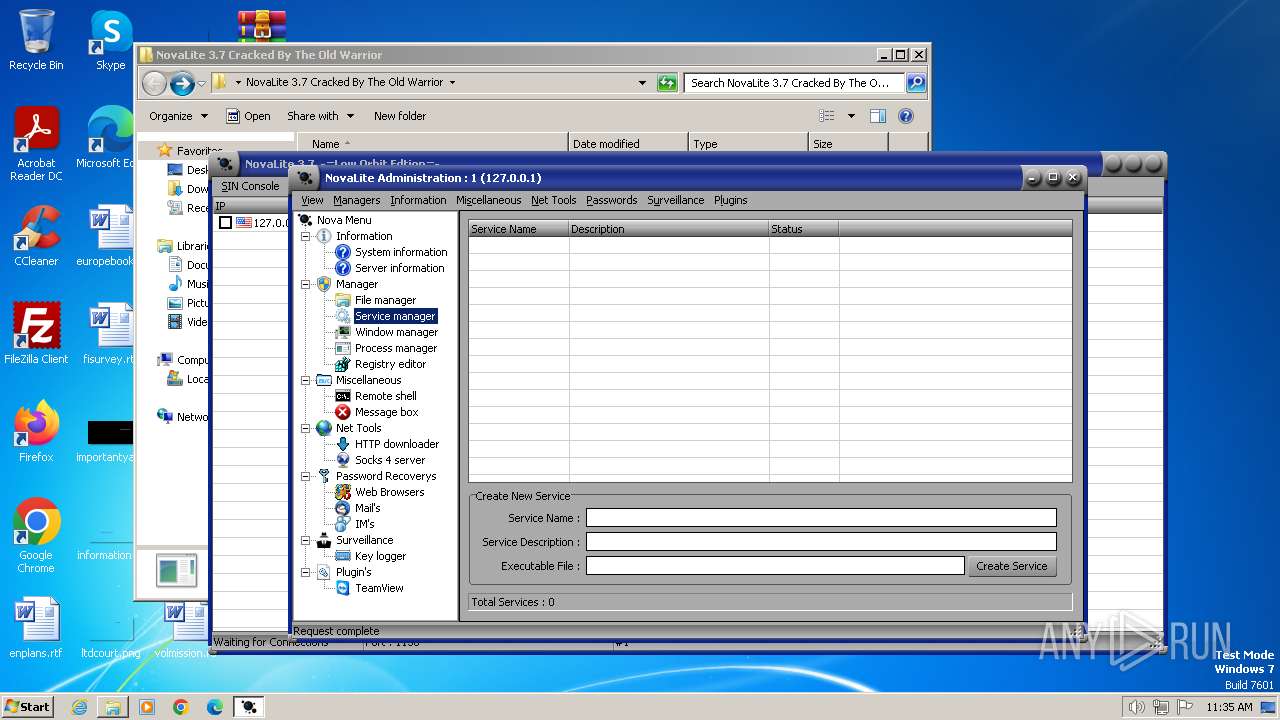Open the TeamView plugin icon

(x=343, y=588)
